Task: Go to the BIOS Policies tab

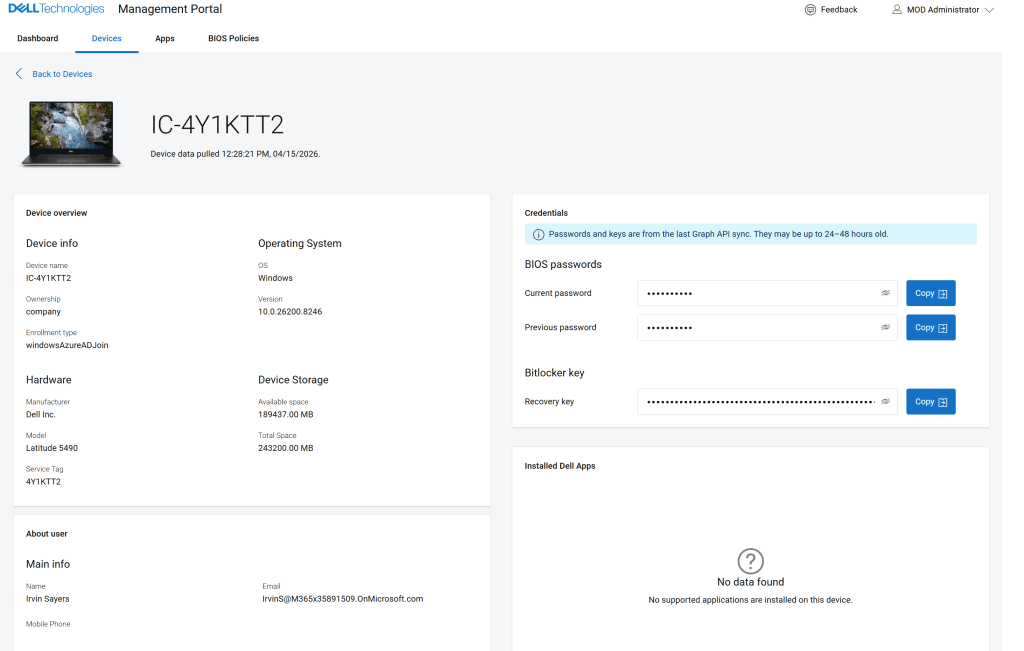Action: [x=233, y=39]
